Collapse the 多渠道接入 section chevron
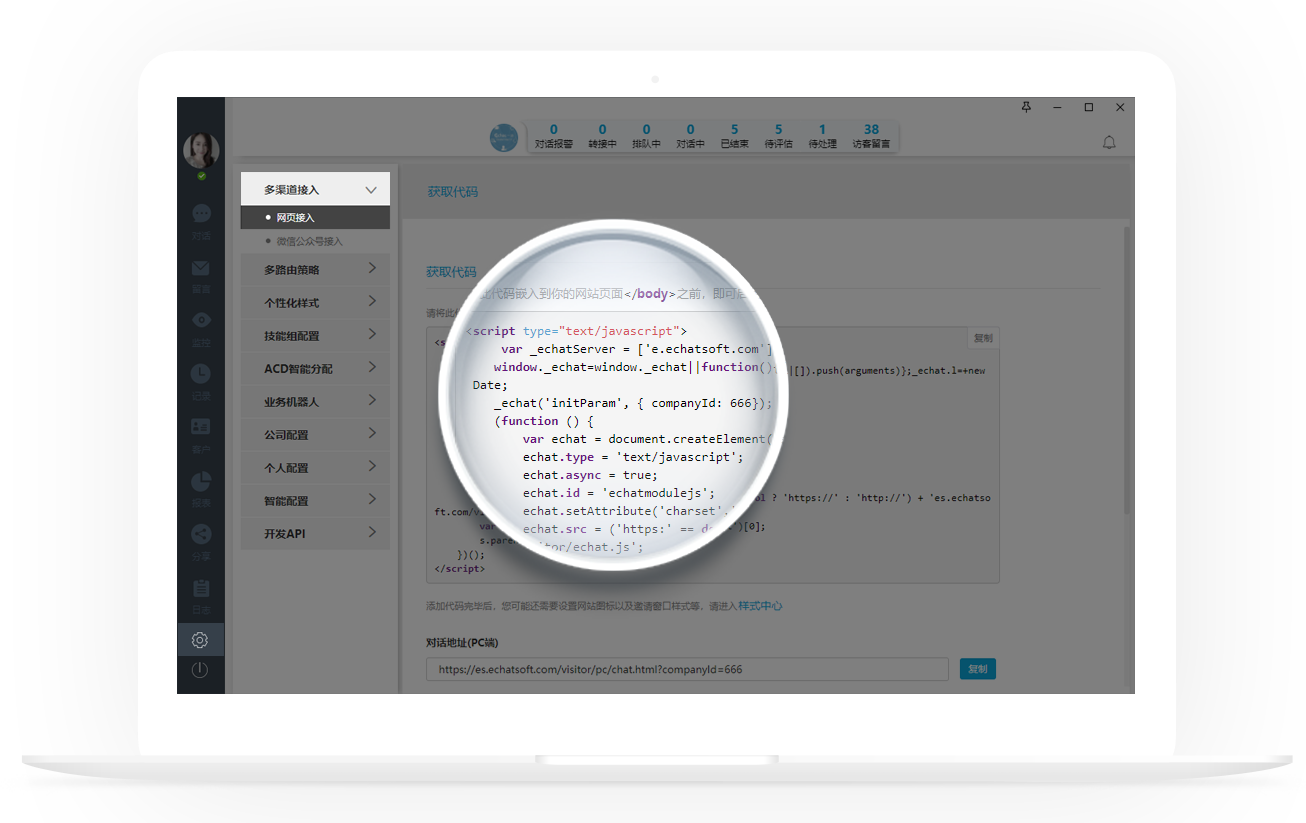The image size is (1306, 823). [371, 189]
